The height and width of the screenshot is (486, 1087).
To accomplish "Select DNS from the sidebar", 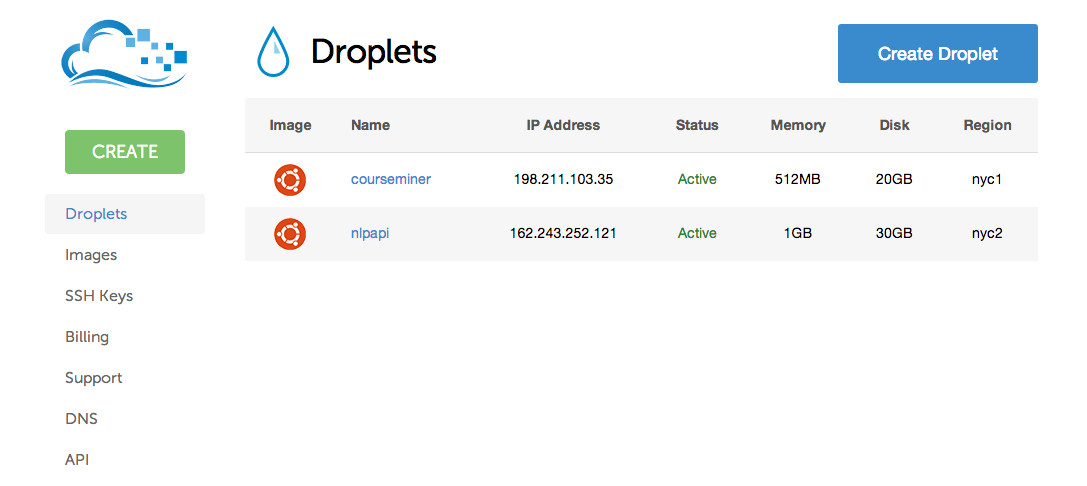I will [x=81, y=419].
